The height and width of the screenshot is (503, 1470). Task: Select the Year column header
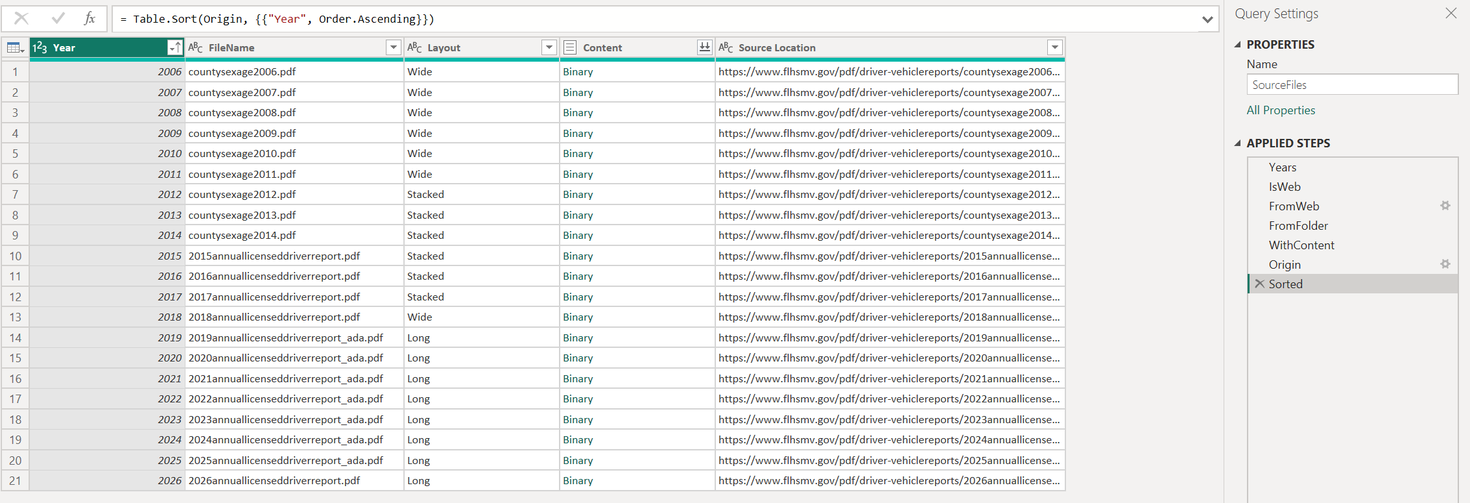click(107, 48)
